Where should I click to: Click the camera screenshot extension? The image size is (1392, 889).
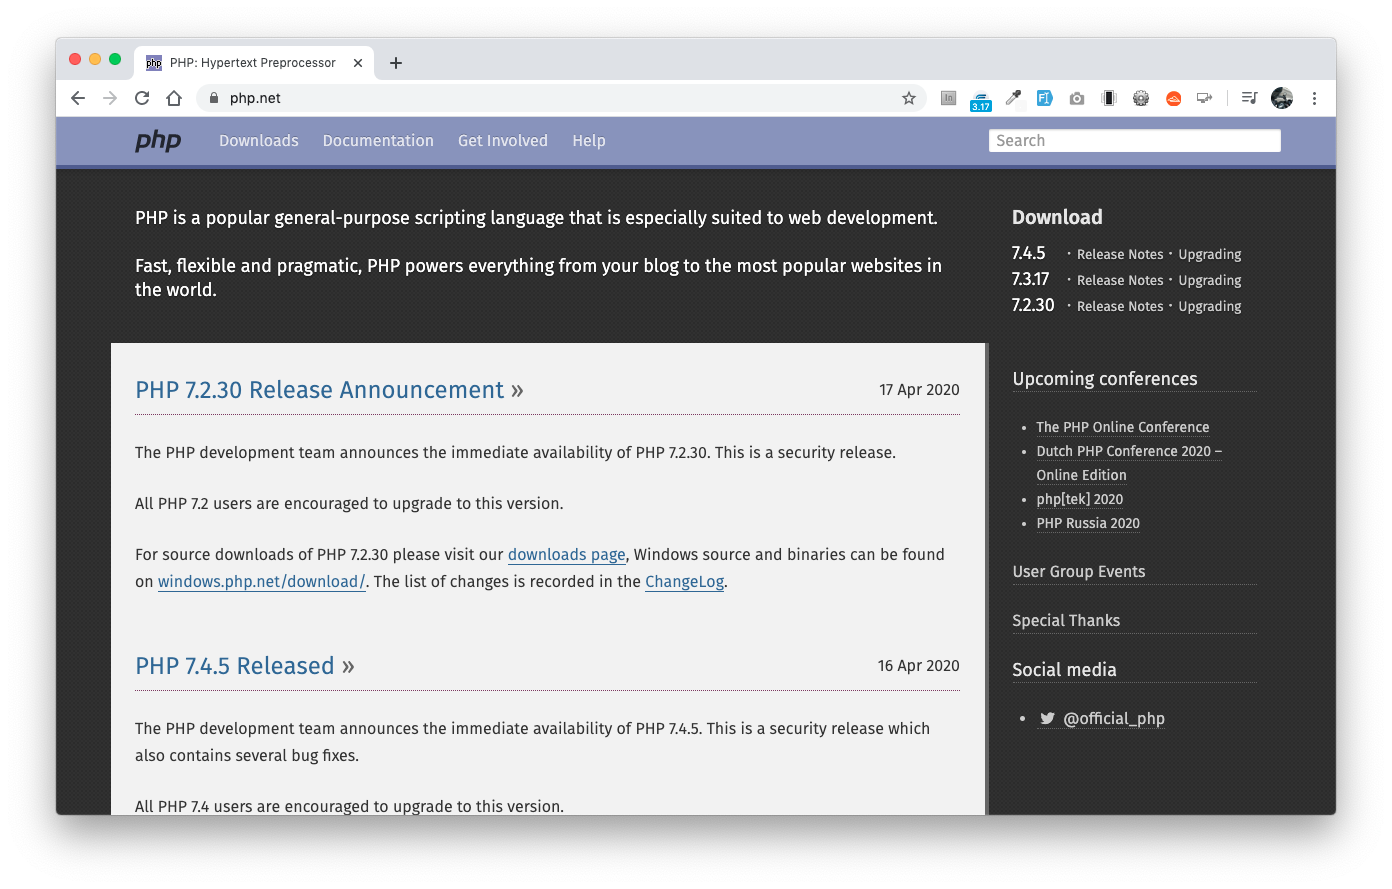click(x=1077, y=98)
